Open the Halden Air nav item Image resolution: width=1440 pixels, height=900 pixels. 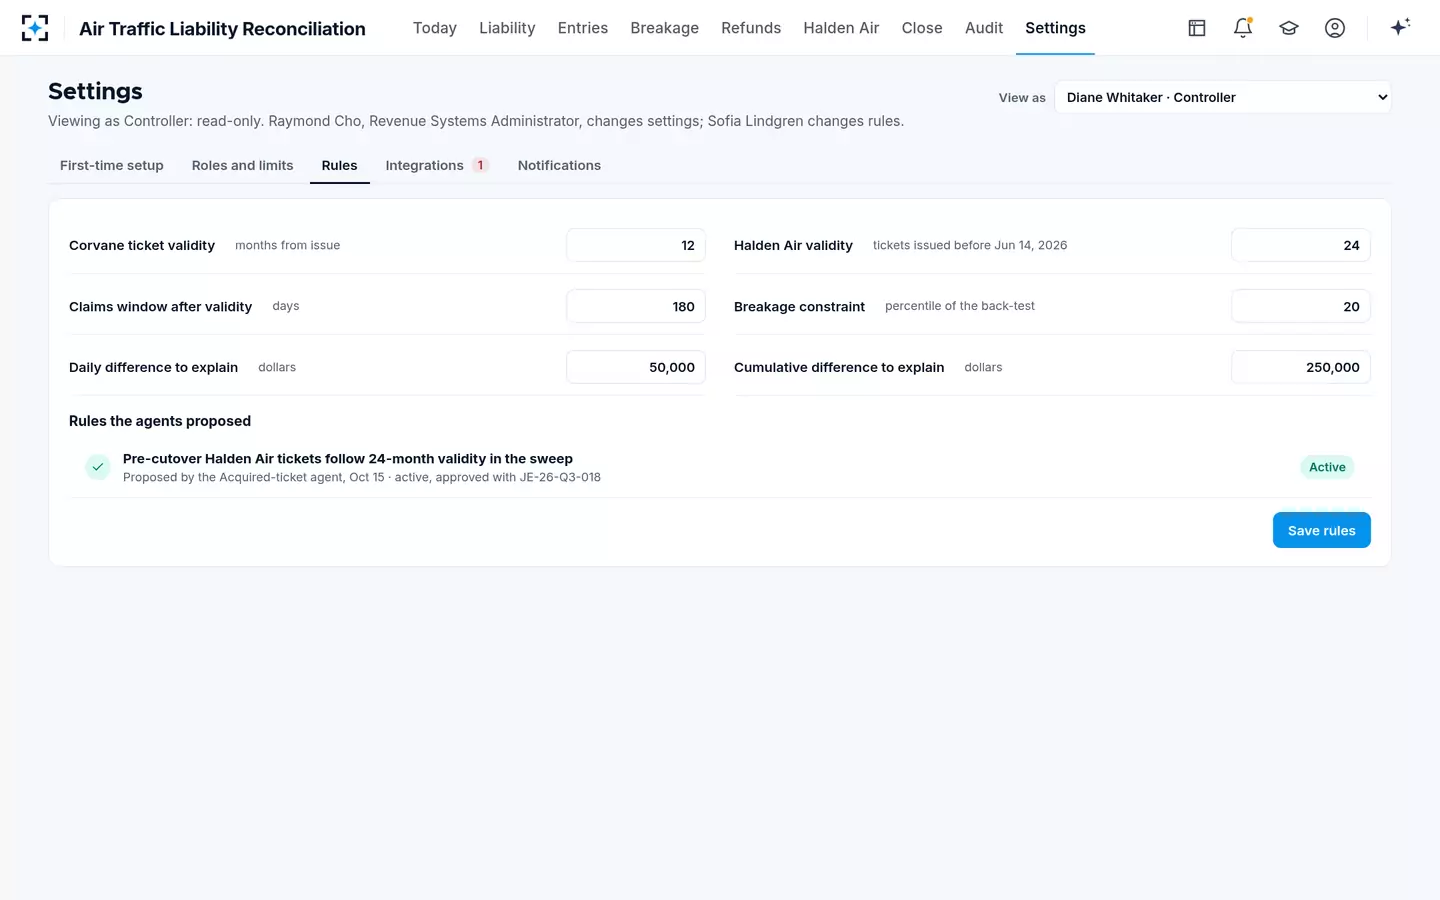coord(841,28)
